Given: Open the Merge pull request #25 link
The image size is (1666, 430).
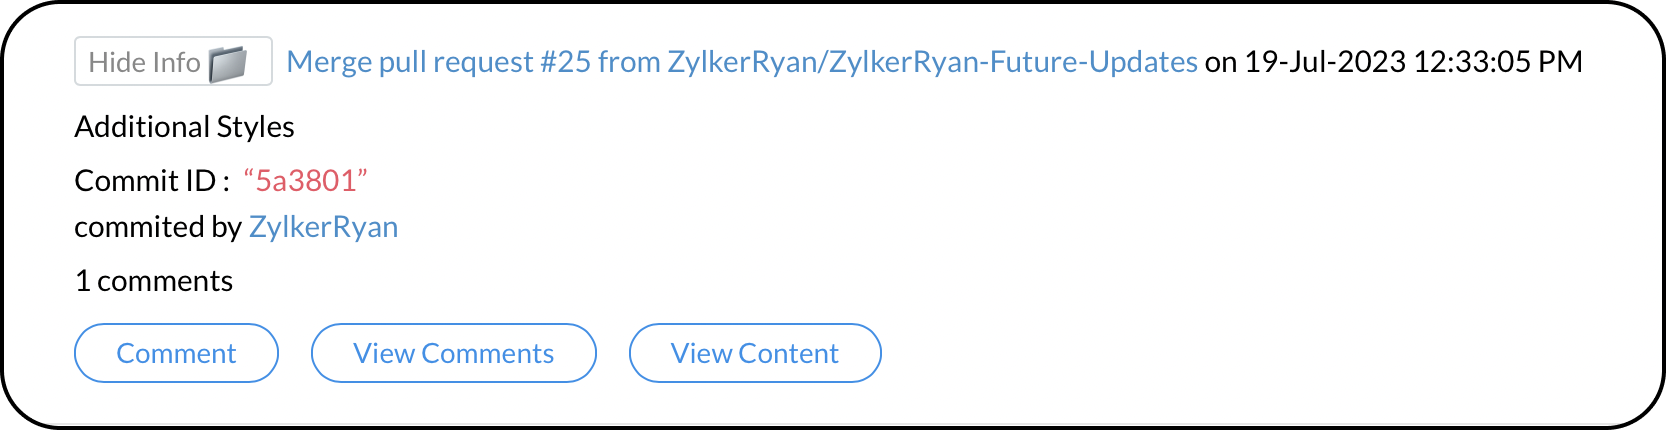Looking at the screenshot, I should [741, 62].
